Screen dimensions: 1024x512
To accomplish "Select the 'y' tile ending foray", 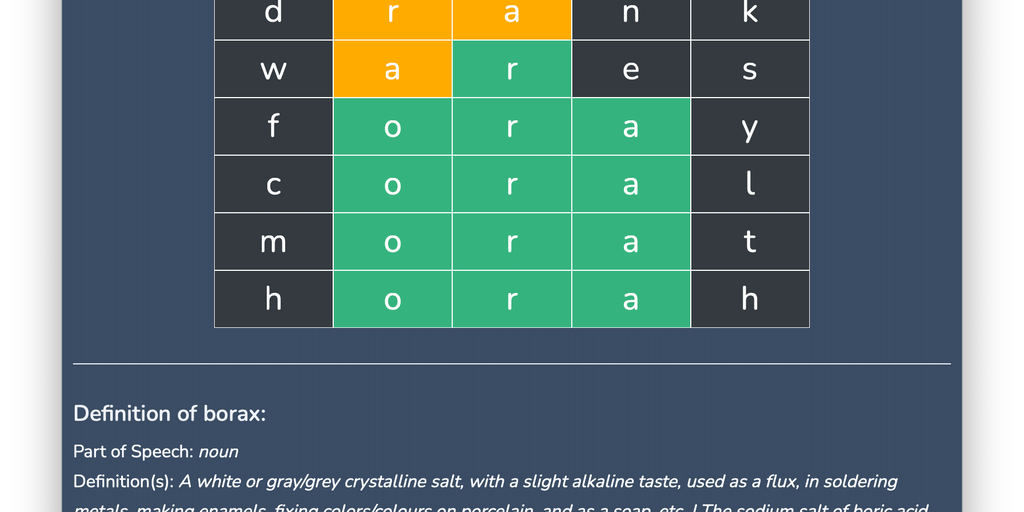I will [x=749, y=127].
